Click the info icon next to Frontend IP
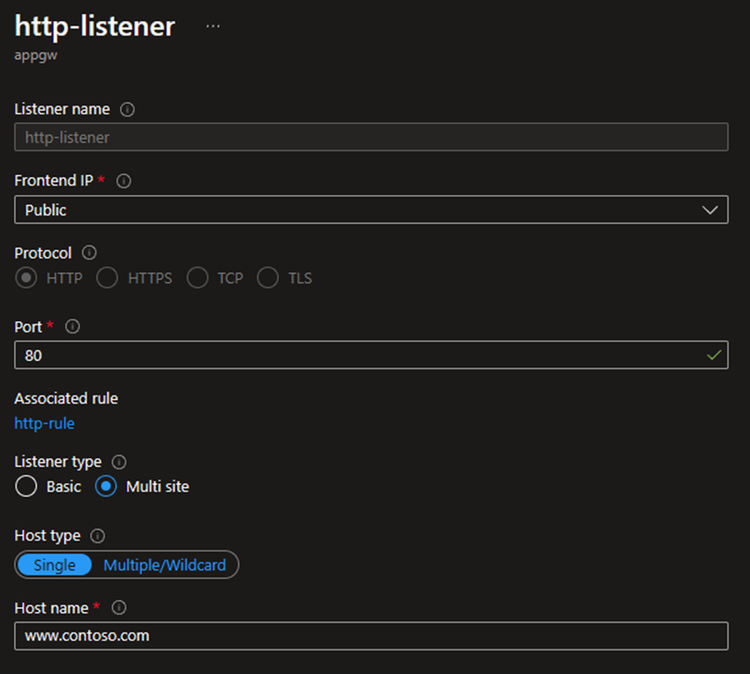Viewport: 750px width, 674px height. pos(124,181)
